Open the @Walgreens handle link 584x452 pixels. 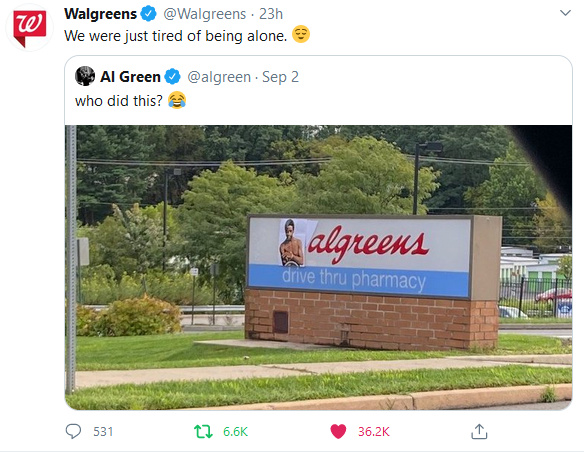tap(204, 14)
